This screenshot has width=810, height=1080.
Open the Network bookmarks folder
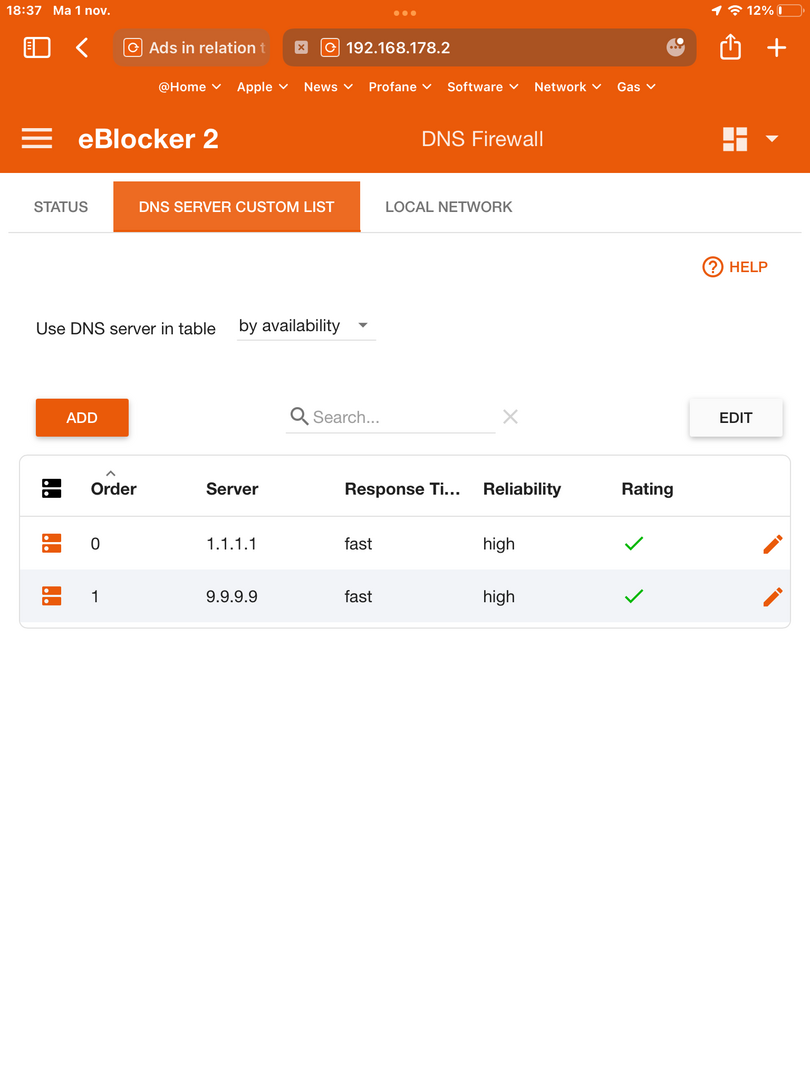tap(568, 87)
